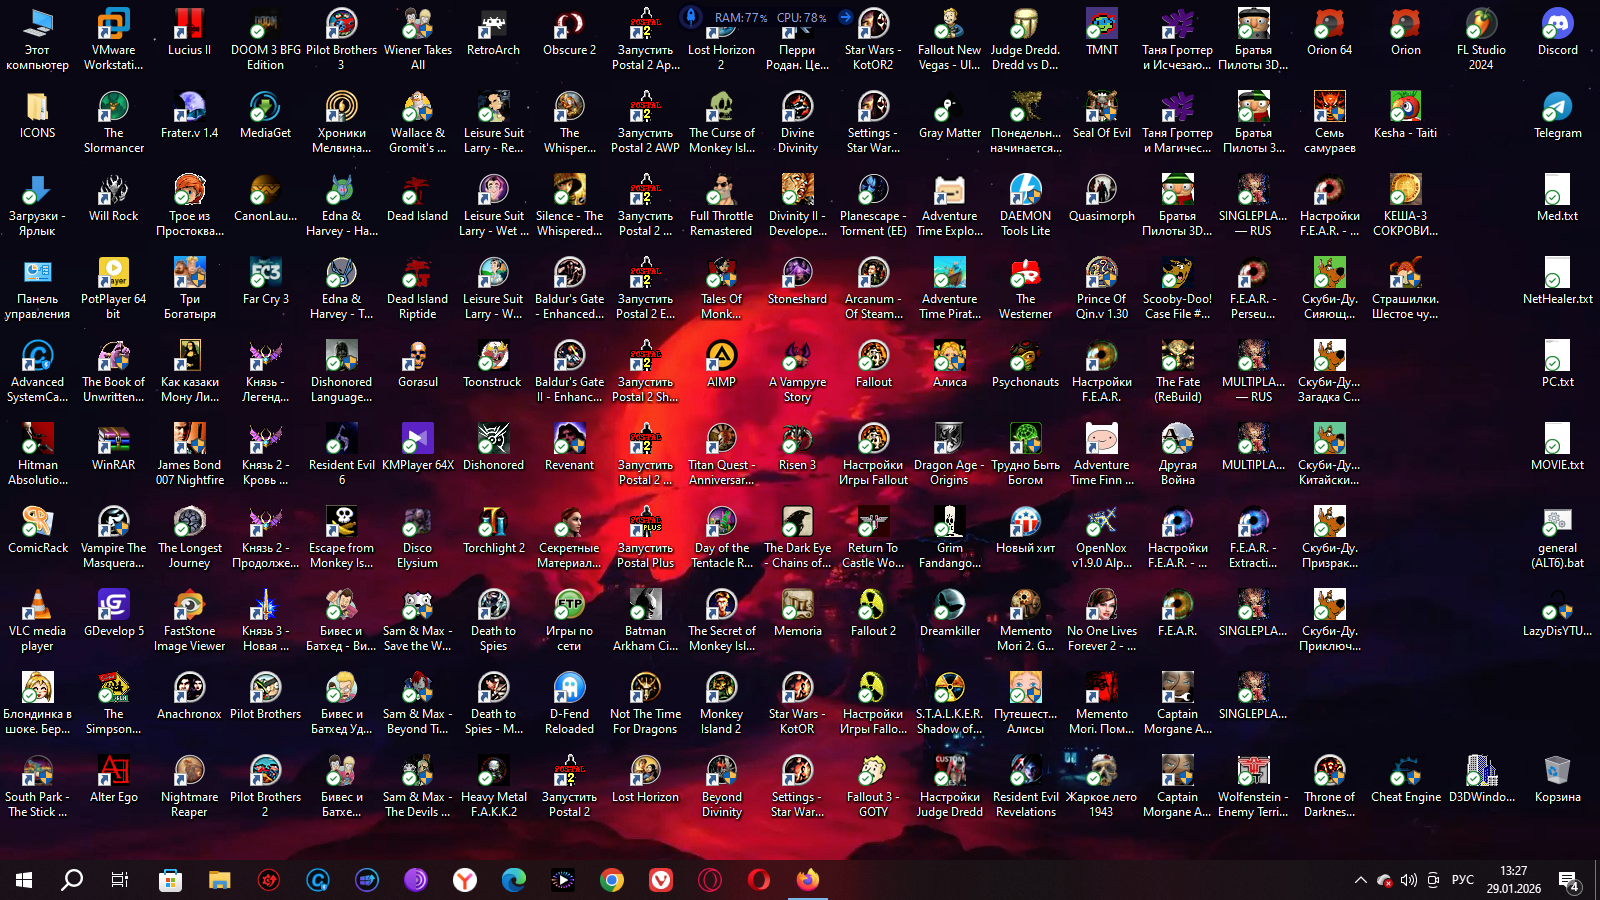Screen dimensions: 1600x900
Task: Open the FL Studio 2024 shortcut
Action: coord(1481,24)
